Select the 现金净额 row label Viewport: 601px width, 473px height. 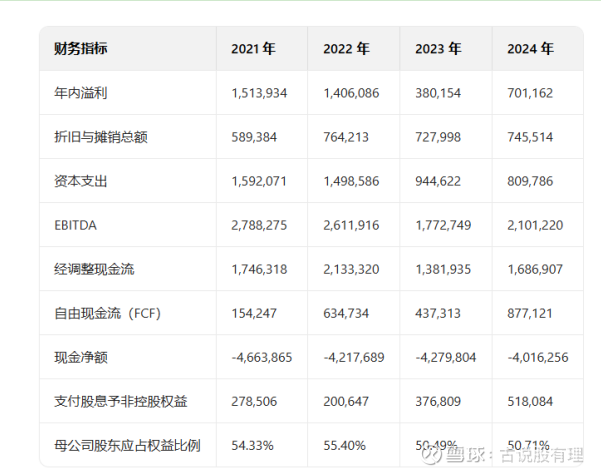point(79,357)
